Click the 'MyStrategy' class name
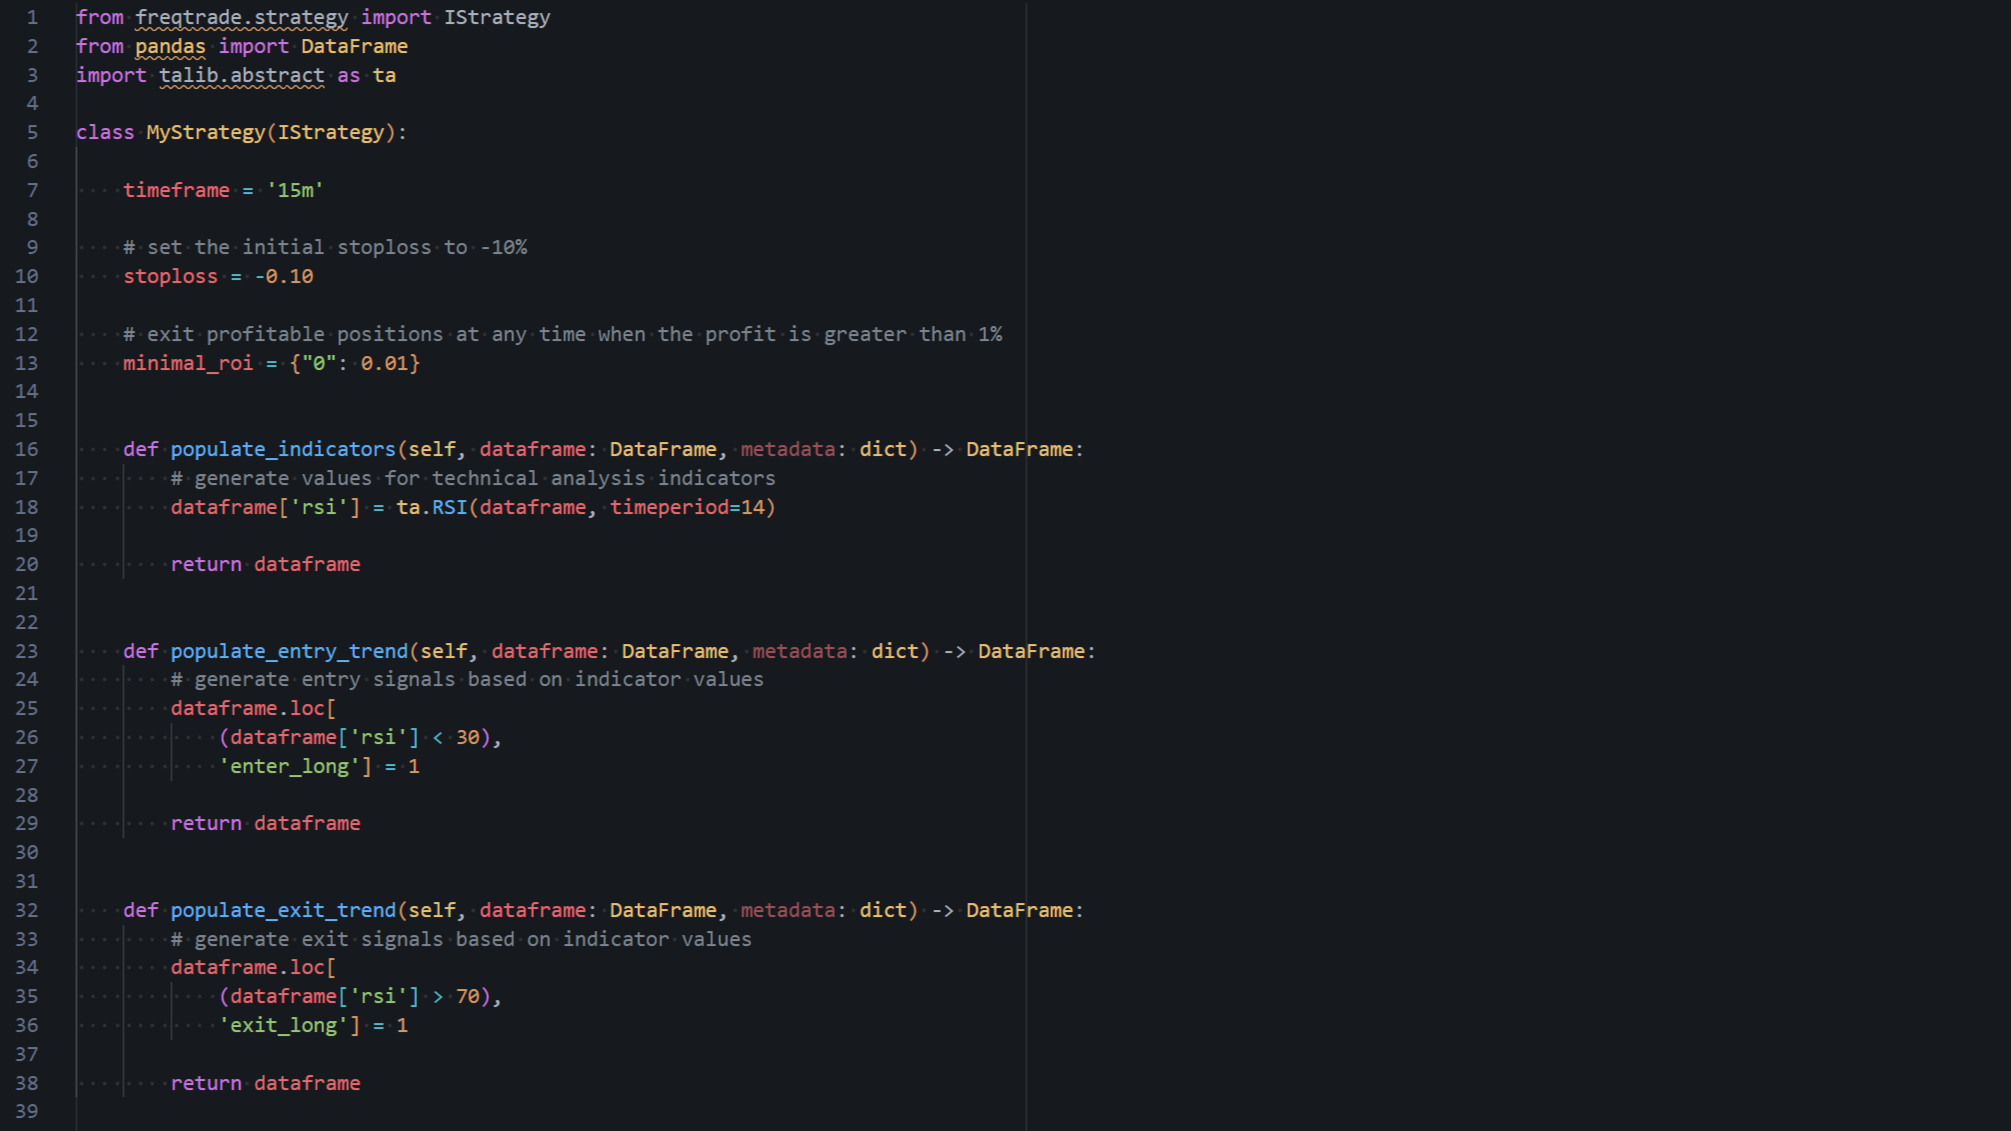This screenshot has width=2011, height=1131. pos(206,132)
